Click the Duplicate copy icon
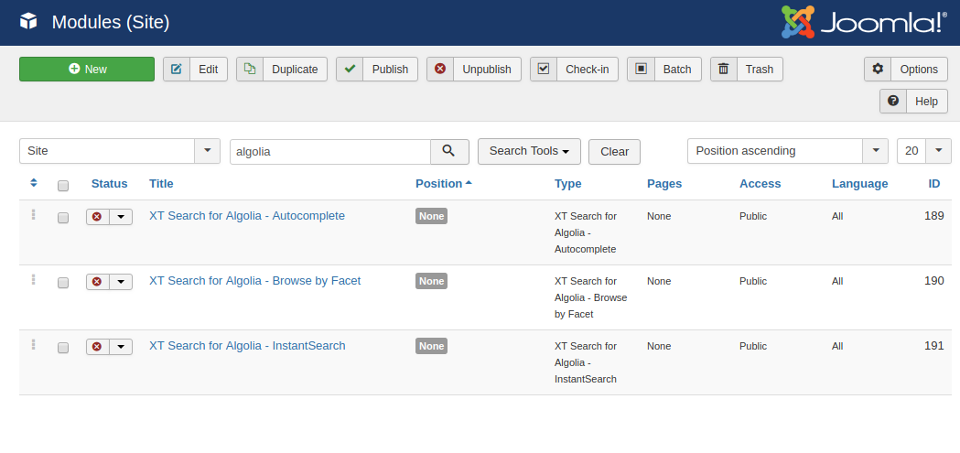Image resolution: width=960 pixels, height=453 pixels. point(250,69)
